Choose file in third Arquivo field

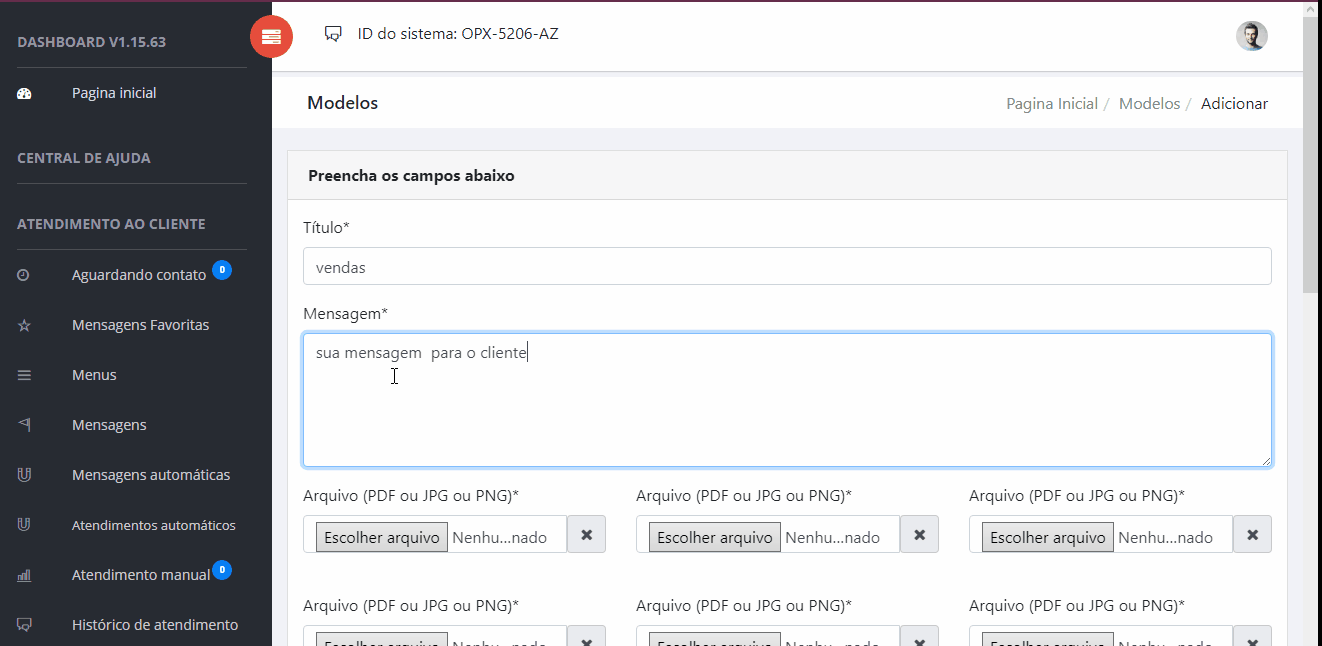coord(1048,537)
